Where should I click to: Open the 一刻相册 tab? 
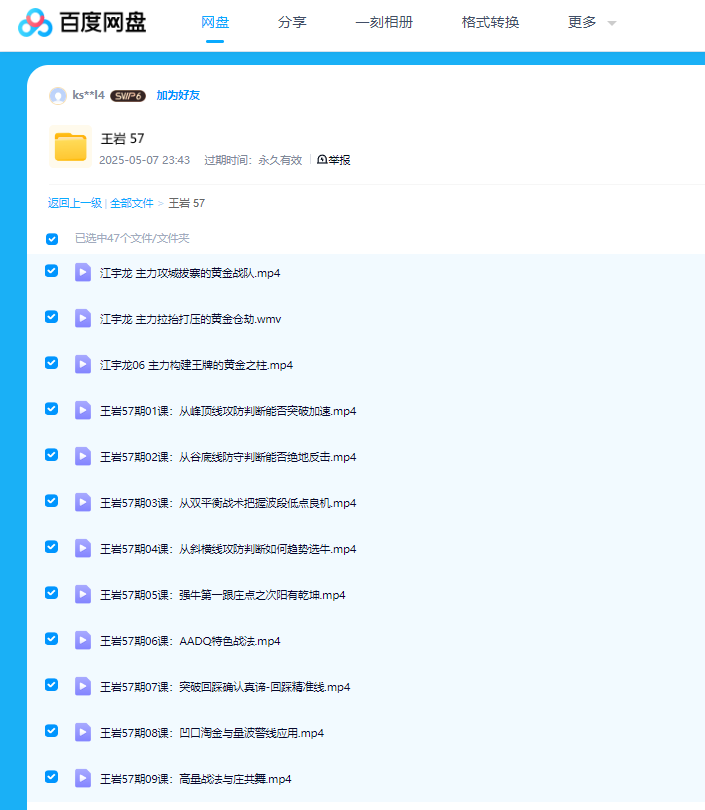coord(384,22)
